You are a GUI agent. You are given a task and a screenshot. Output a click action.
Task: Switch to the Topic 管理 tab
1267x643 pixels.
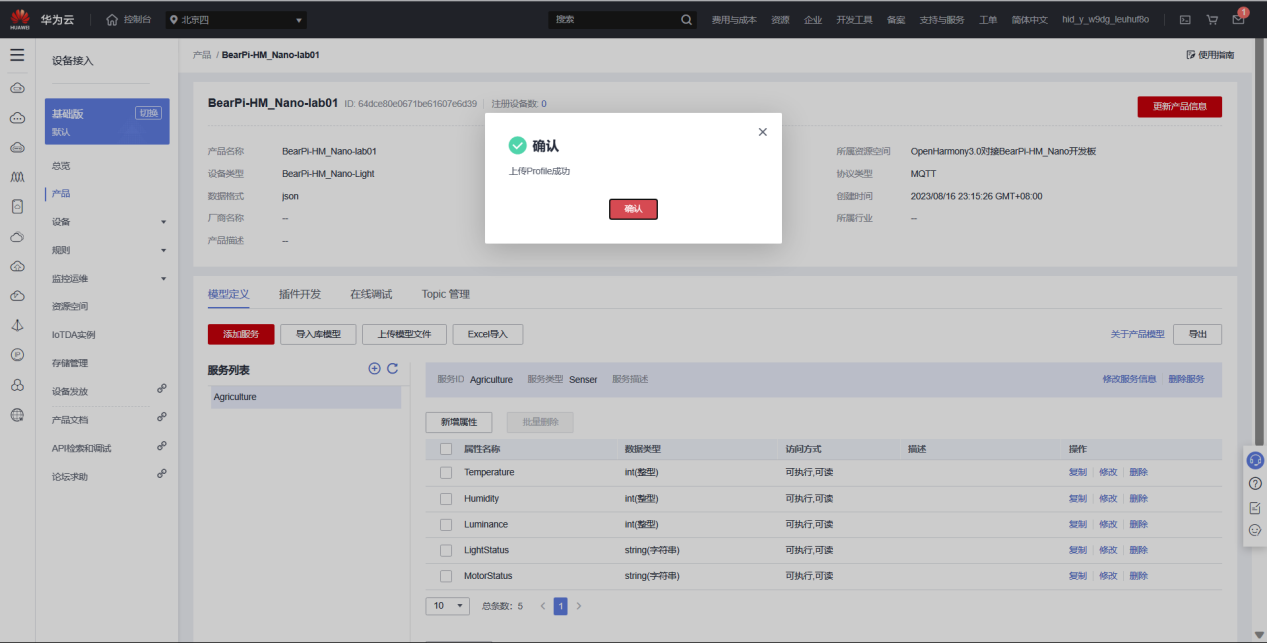[446, 294]
